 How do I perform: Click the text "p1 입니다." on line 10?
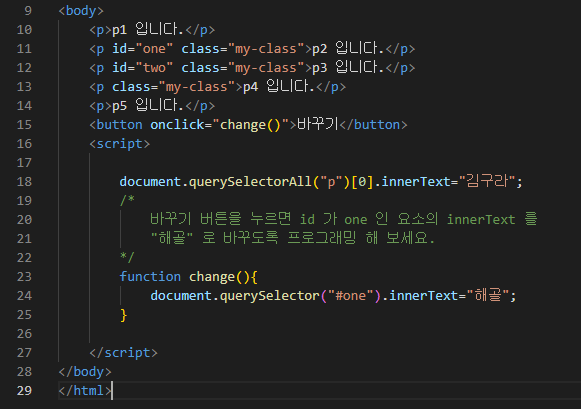147,29
